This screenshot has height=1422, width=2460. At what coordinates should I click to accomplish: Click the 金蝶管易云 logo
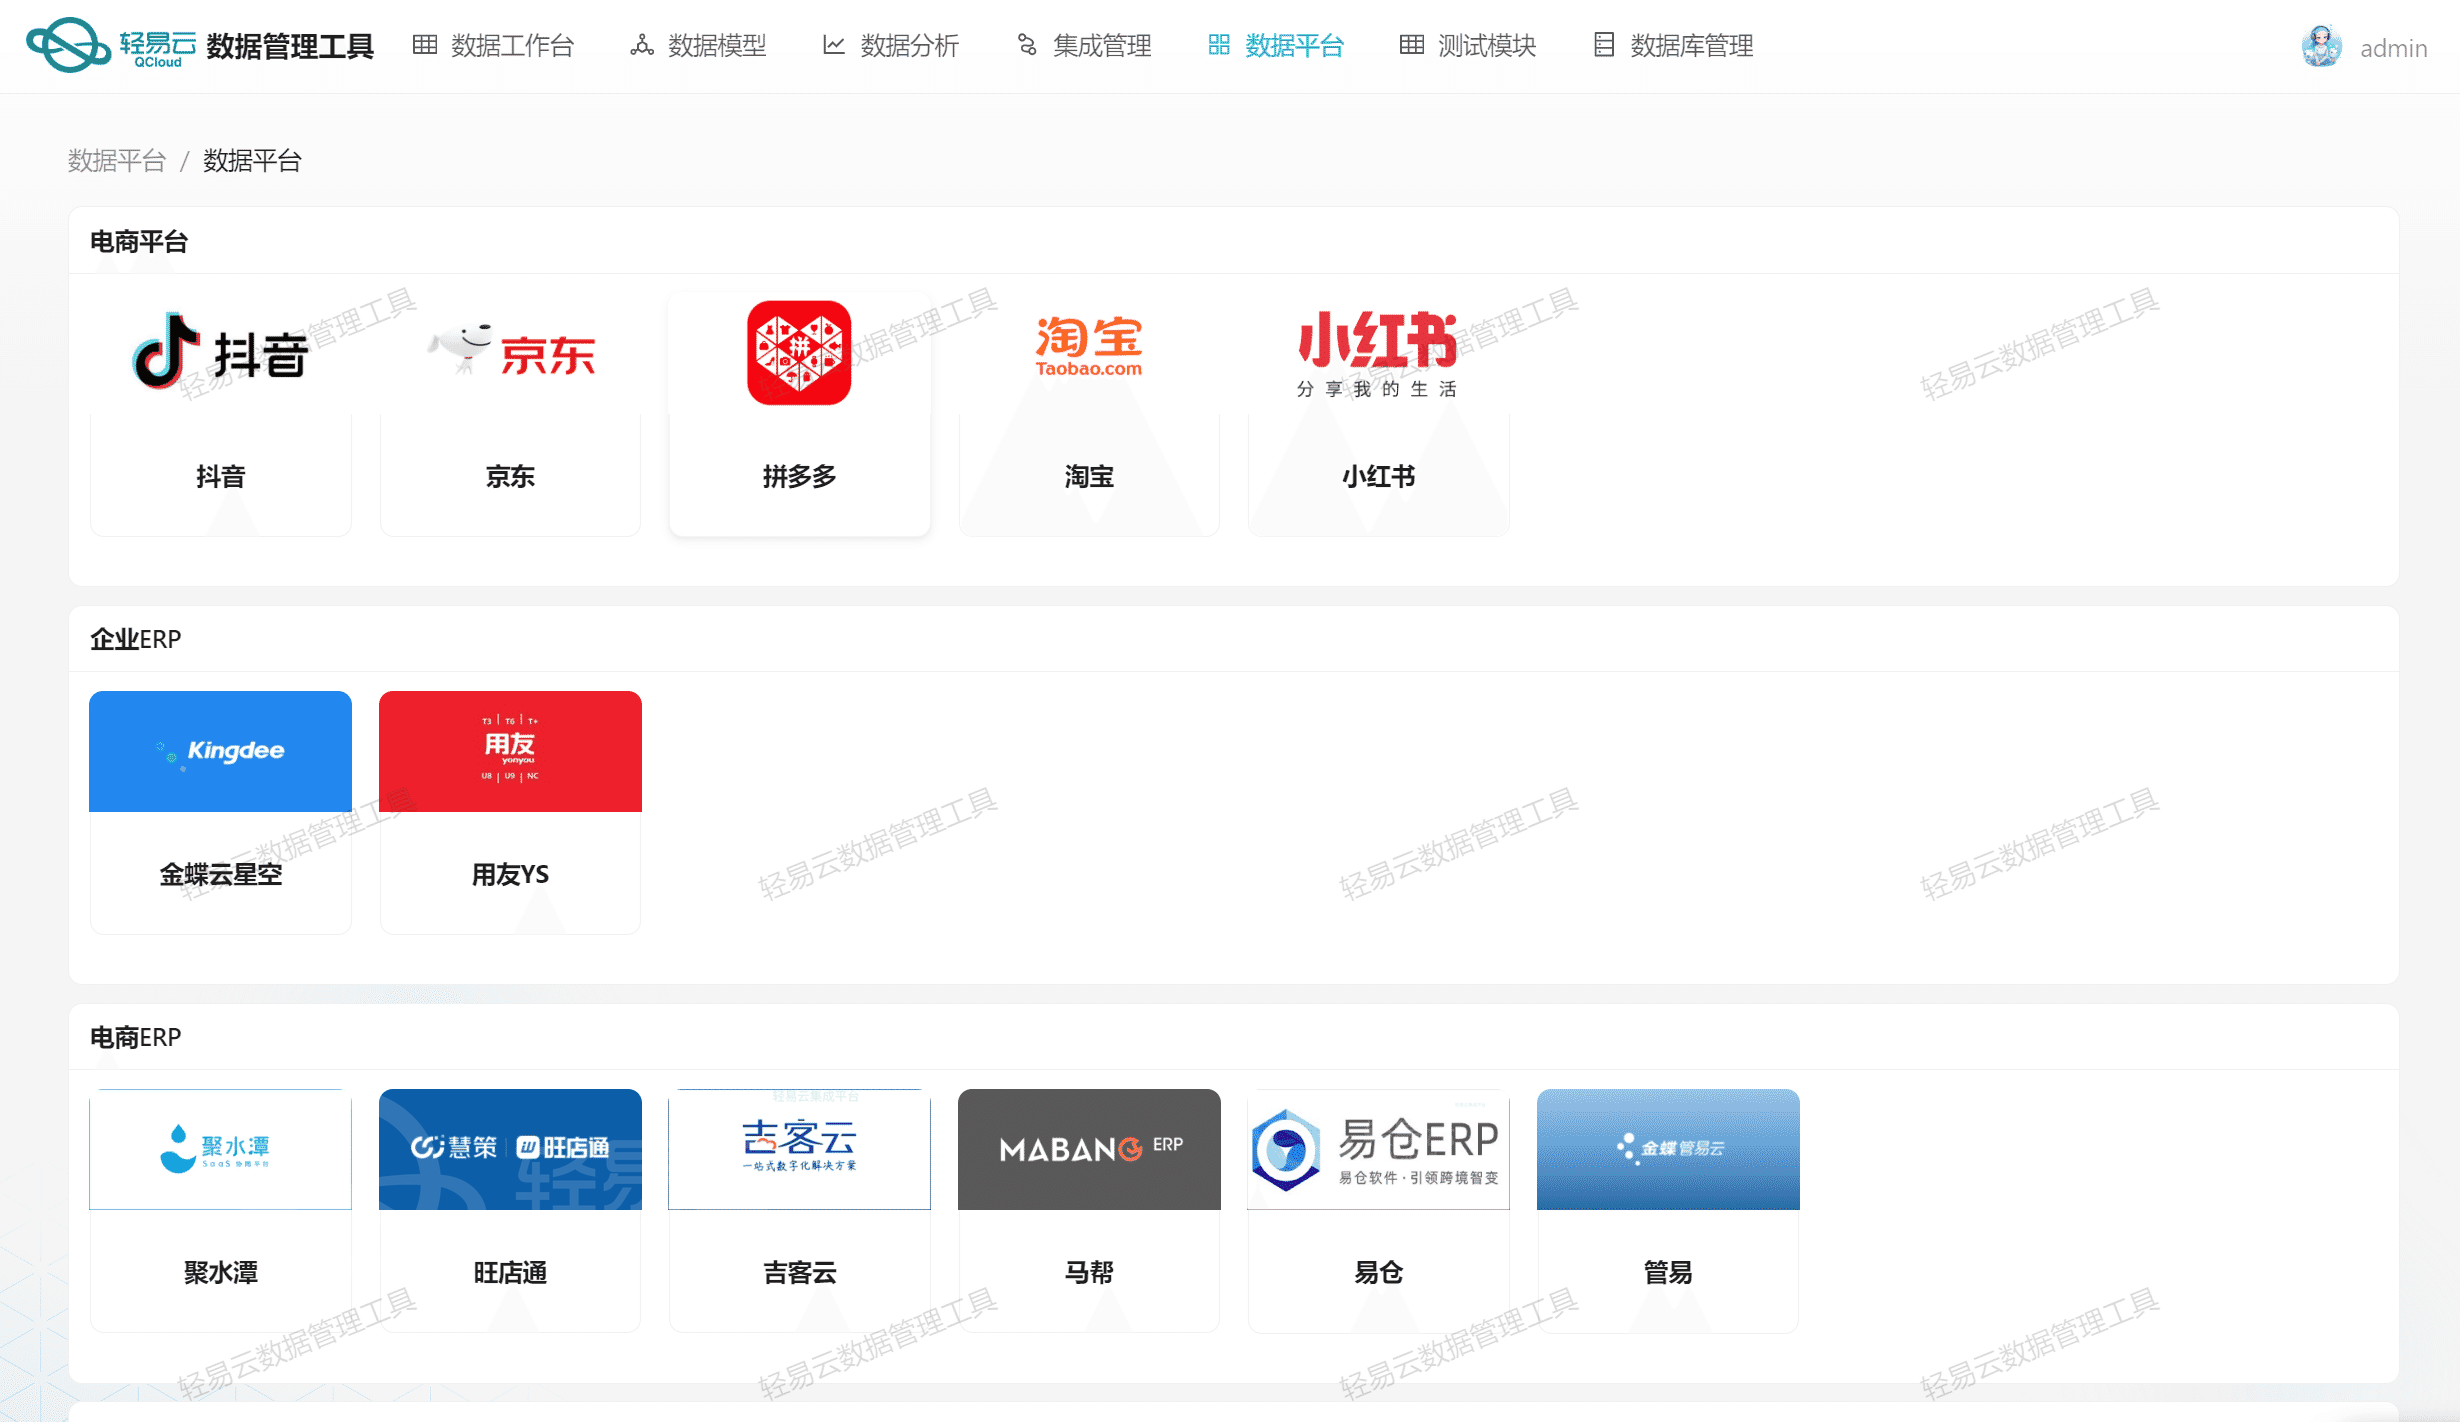click(x=1668, y=1149)
